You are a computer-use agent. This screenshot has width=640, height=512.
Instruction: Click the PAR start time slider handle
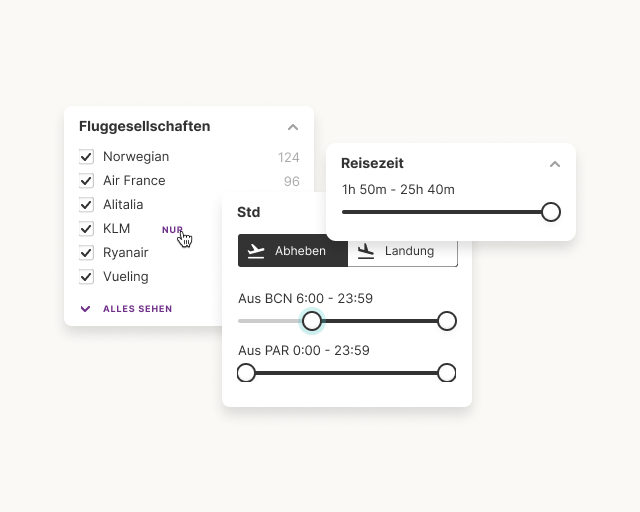coord(246,373)
